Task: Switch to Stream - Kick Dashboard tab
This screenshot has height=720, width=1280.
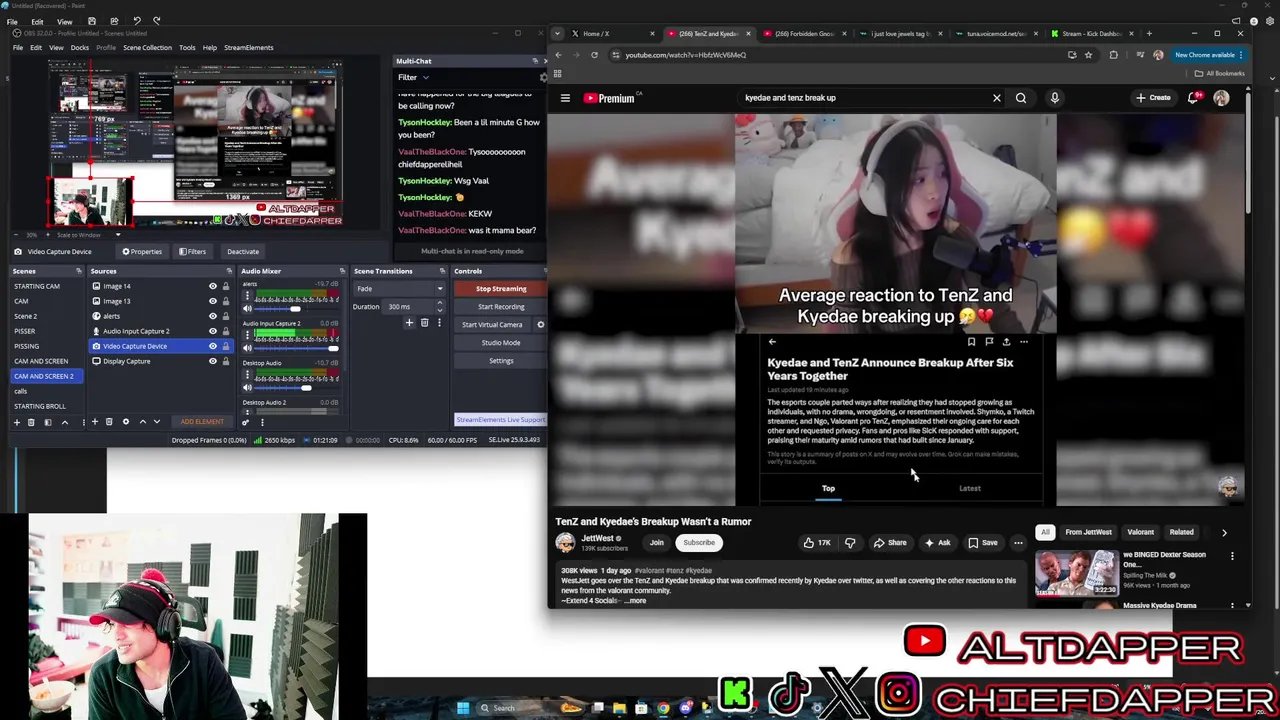Action: [x=1091, y=33]
